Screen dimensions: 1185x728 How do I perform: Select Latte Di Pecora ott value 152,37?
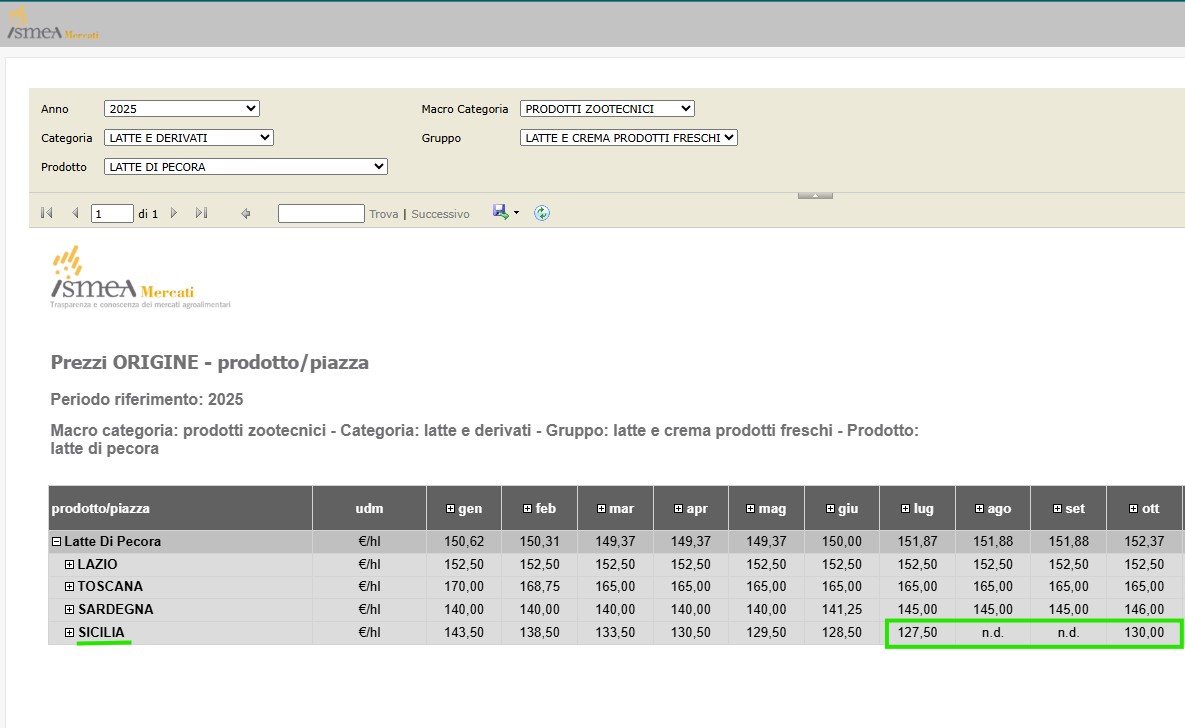(x=1144, y=541)
